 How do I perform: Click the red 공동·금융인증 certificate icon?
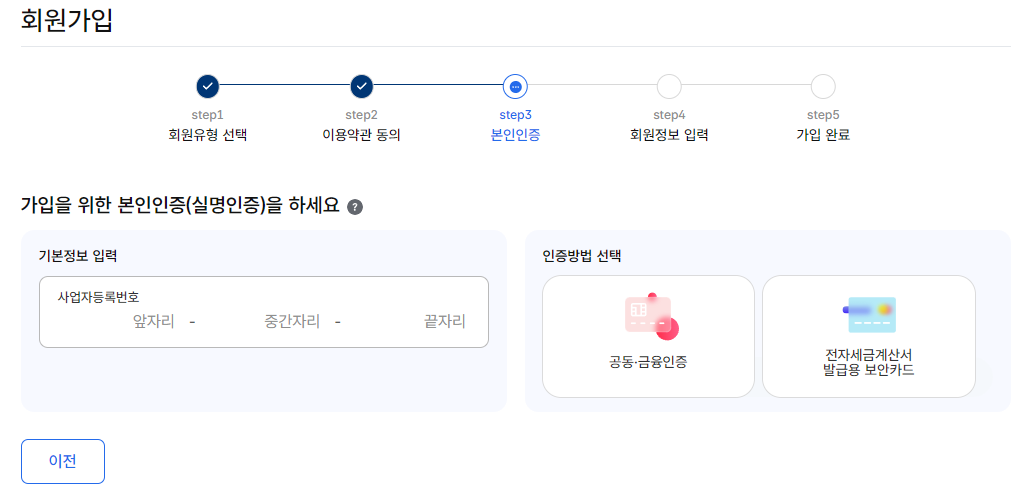[x=651, y=317]
